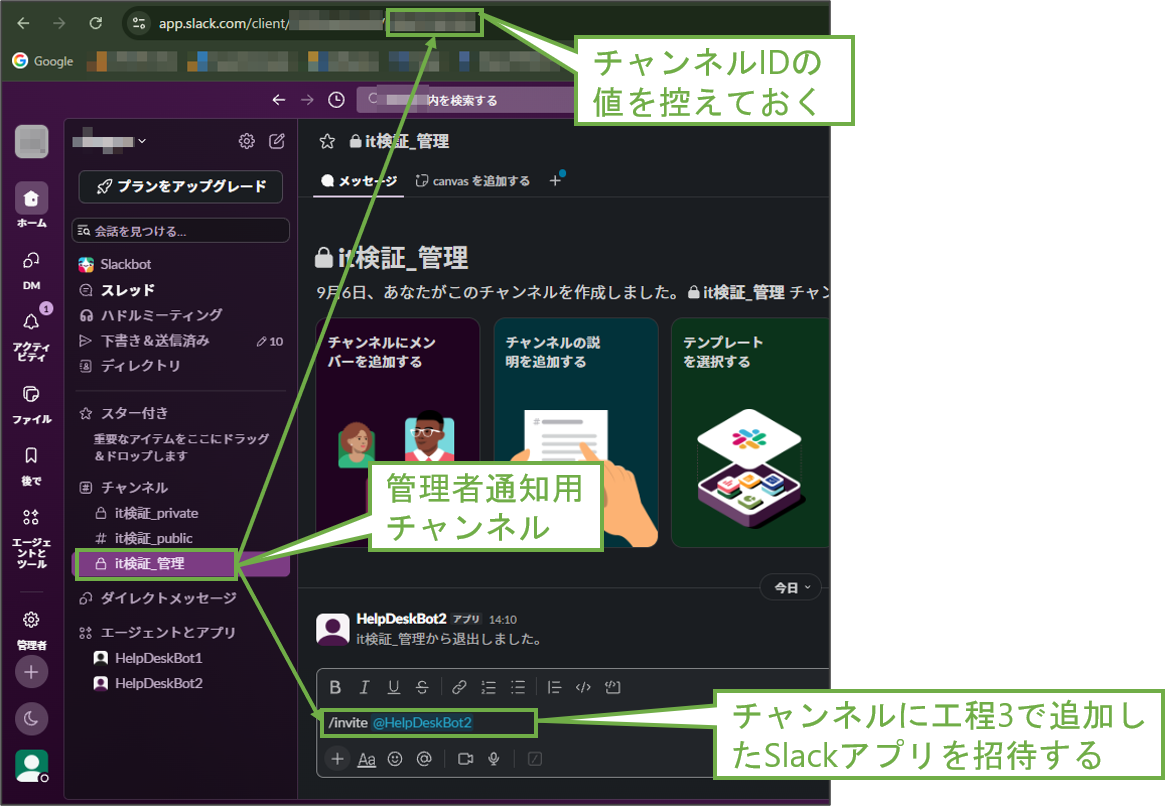
Task: Open admin gear in the left rail
Action: click(31, 630)
